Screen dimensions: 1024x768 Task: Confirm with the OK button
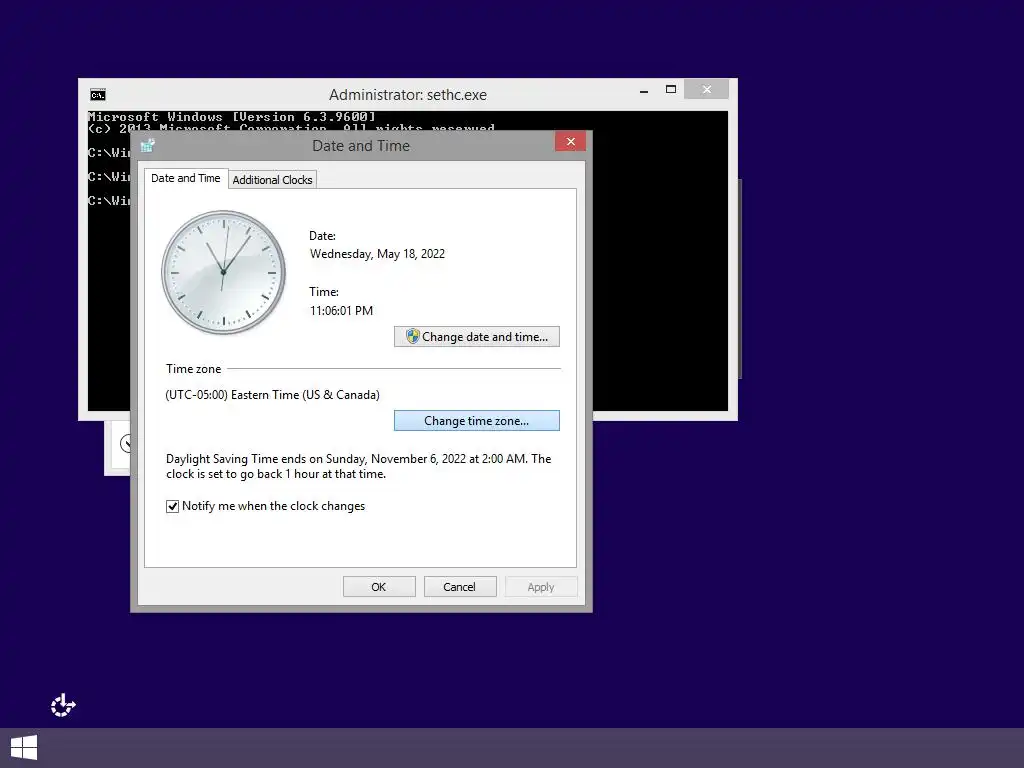click(x=379, y=586)
